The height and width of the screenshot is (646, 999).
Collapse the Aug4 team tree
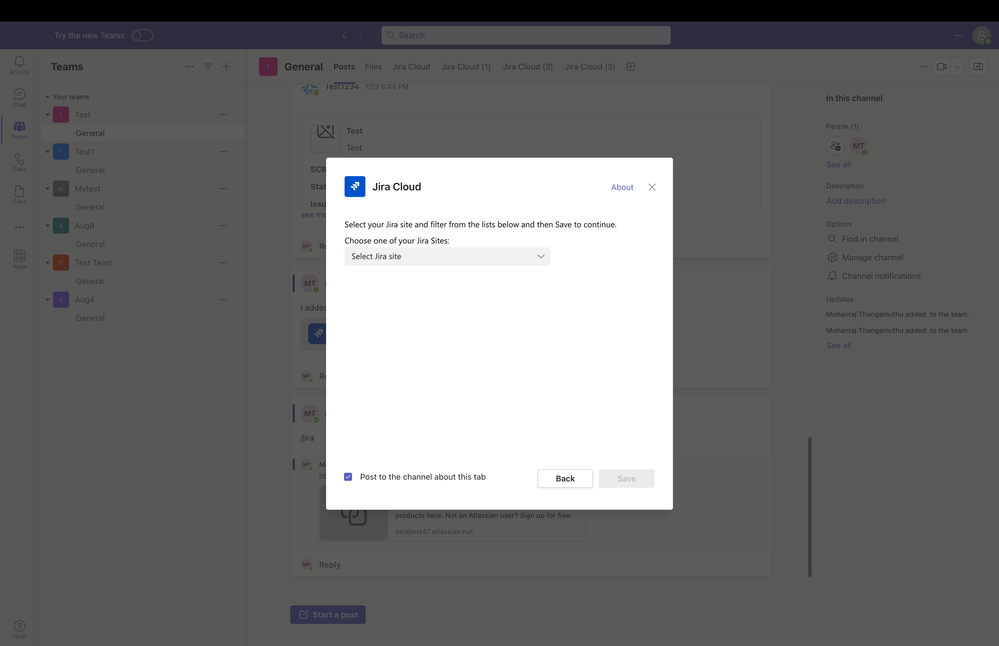[x=47, y=299]
